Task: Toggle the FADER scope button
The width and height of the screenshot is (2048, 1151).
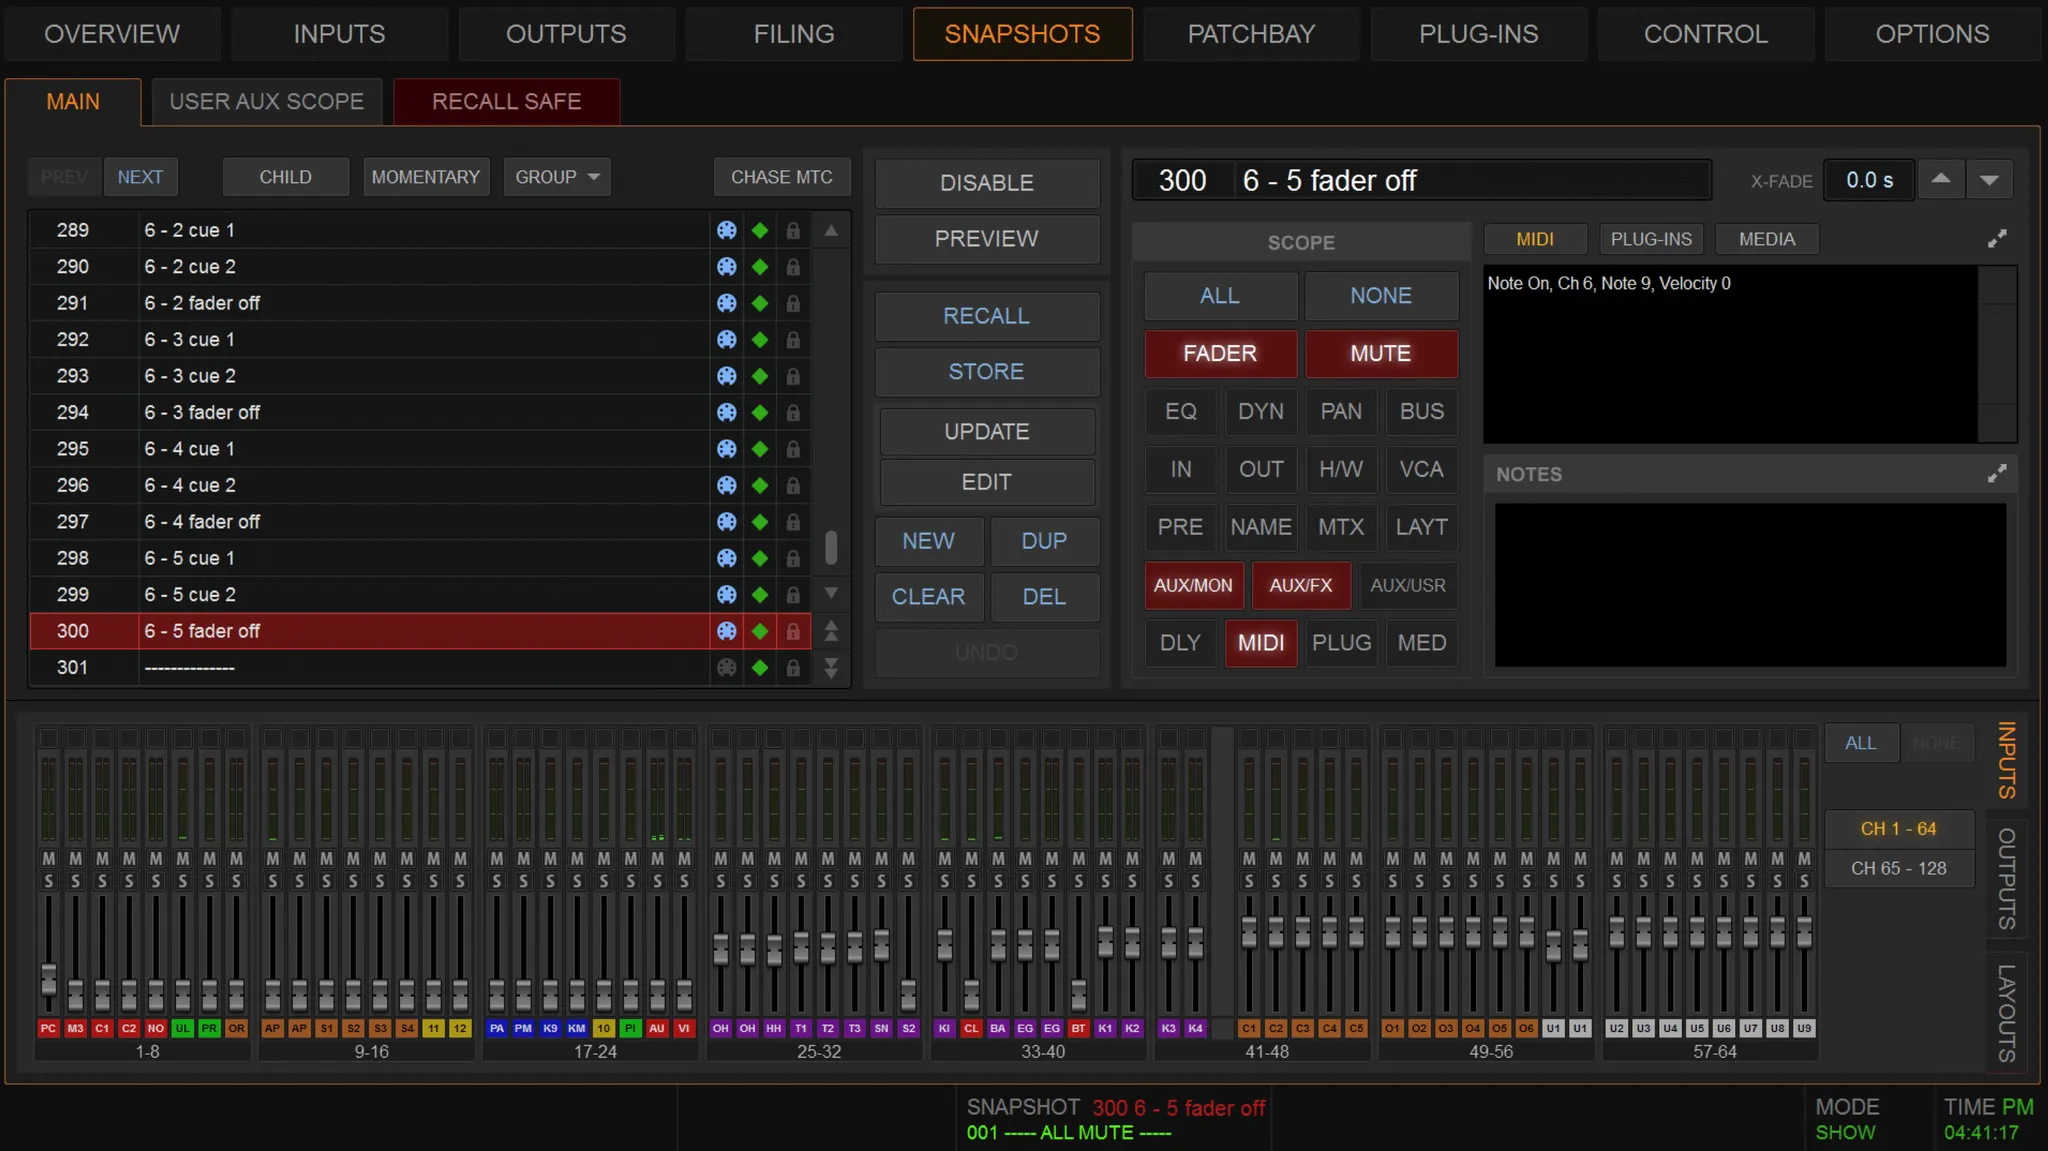Action: (1220, 353)
